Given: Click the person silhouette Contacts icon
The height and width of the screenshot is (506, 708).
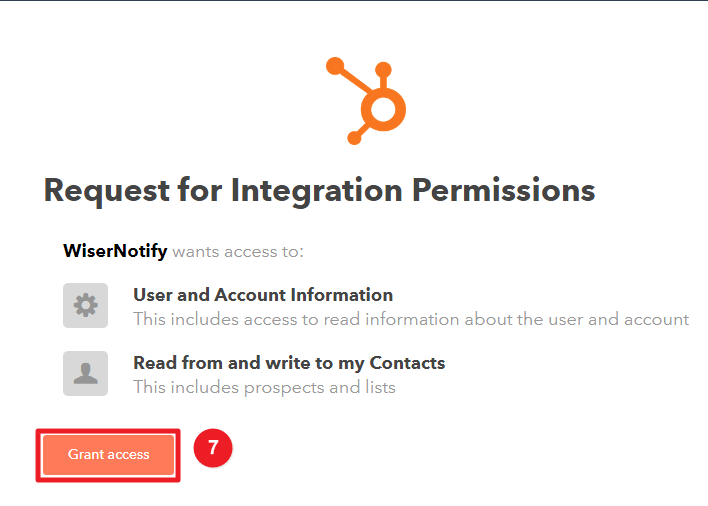Looking at the screenshot, I should pyautogui.click(x=85, y=373).
